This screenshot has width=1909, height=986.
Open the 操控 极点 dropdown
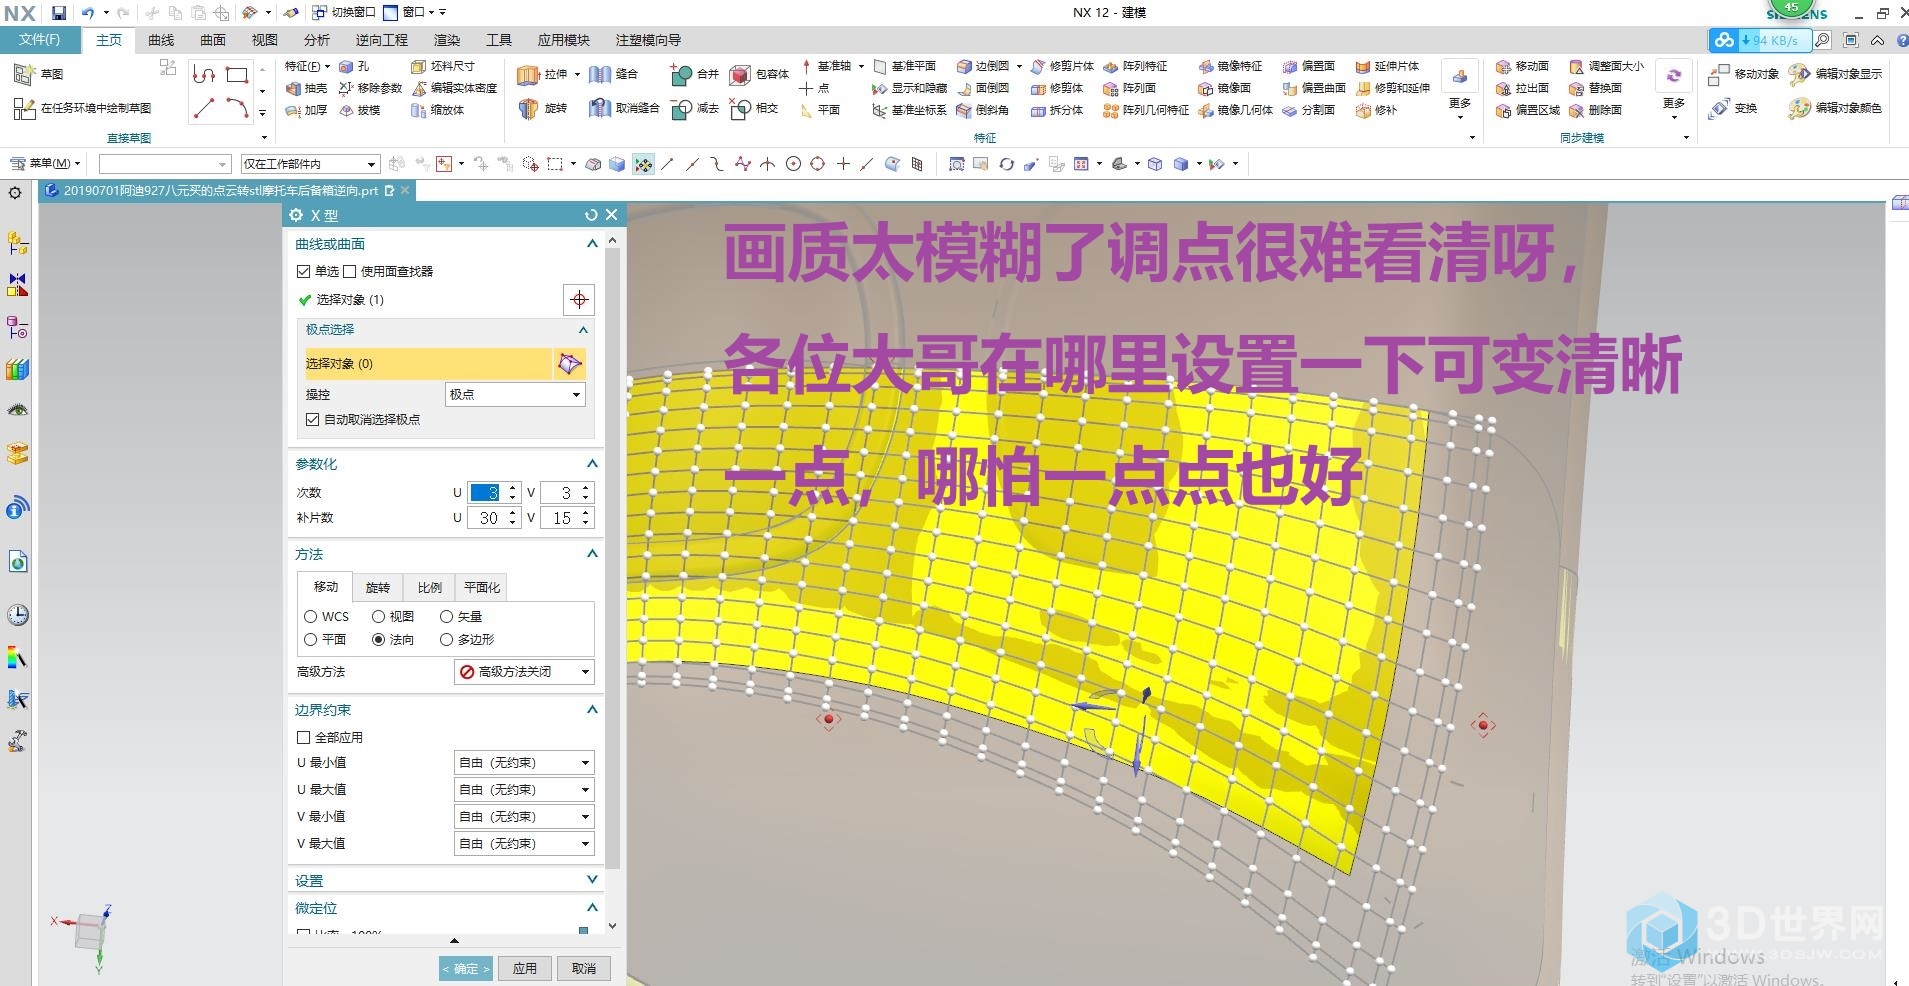pos(515,394)
